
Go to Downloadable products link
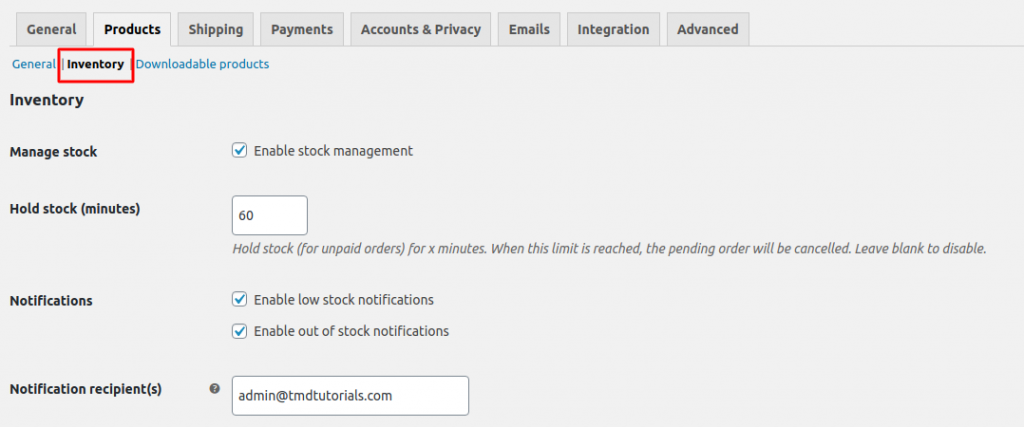(x=202, y=64)
